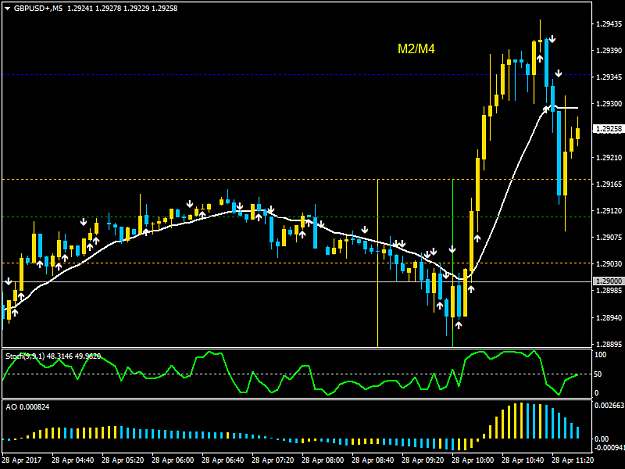Click the 0.002663 value on AO scale
The width and height of the screenshot is (625, 469).
[609, 405]
